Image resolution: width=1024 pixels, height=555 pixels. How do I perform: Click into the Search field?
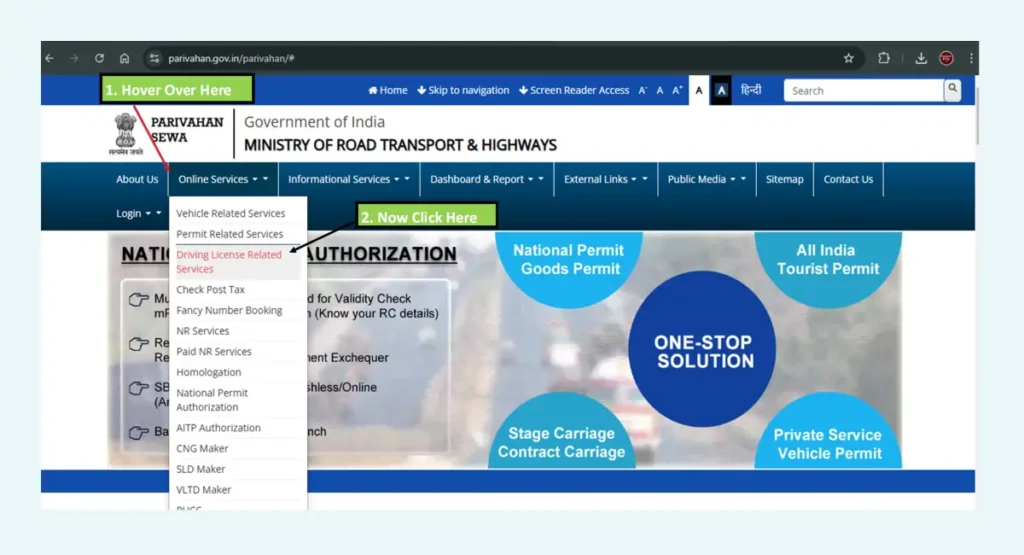coord(864,91)
